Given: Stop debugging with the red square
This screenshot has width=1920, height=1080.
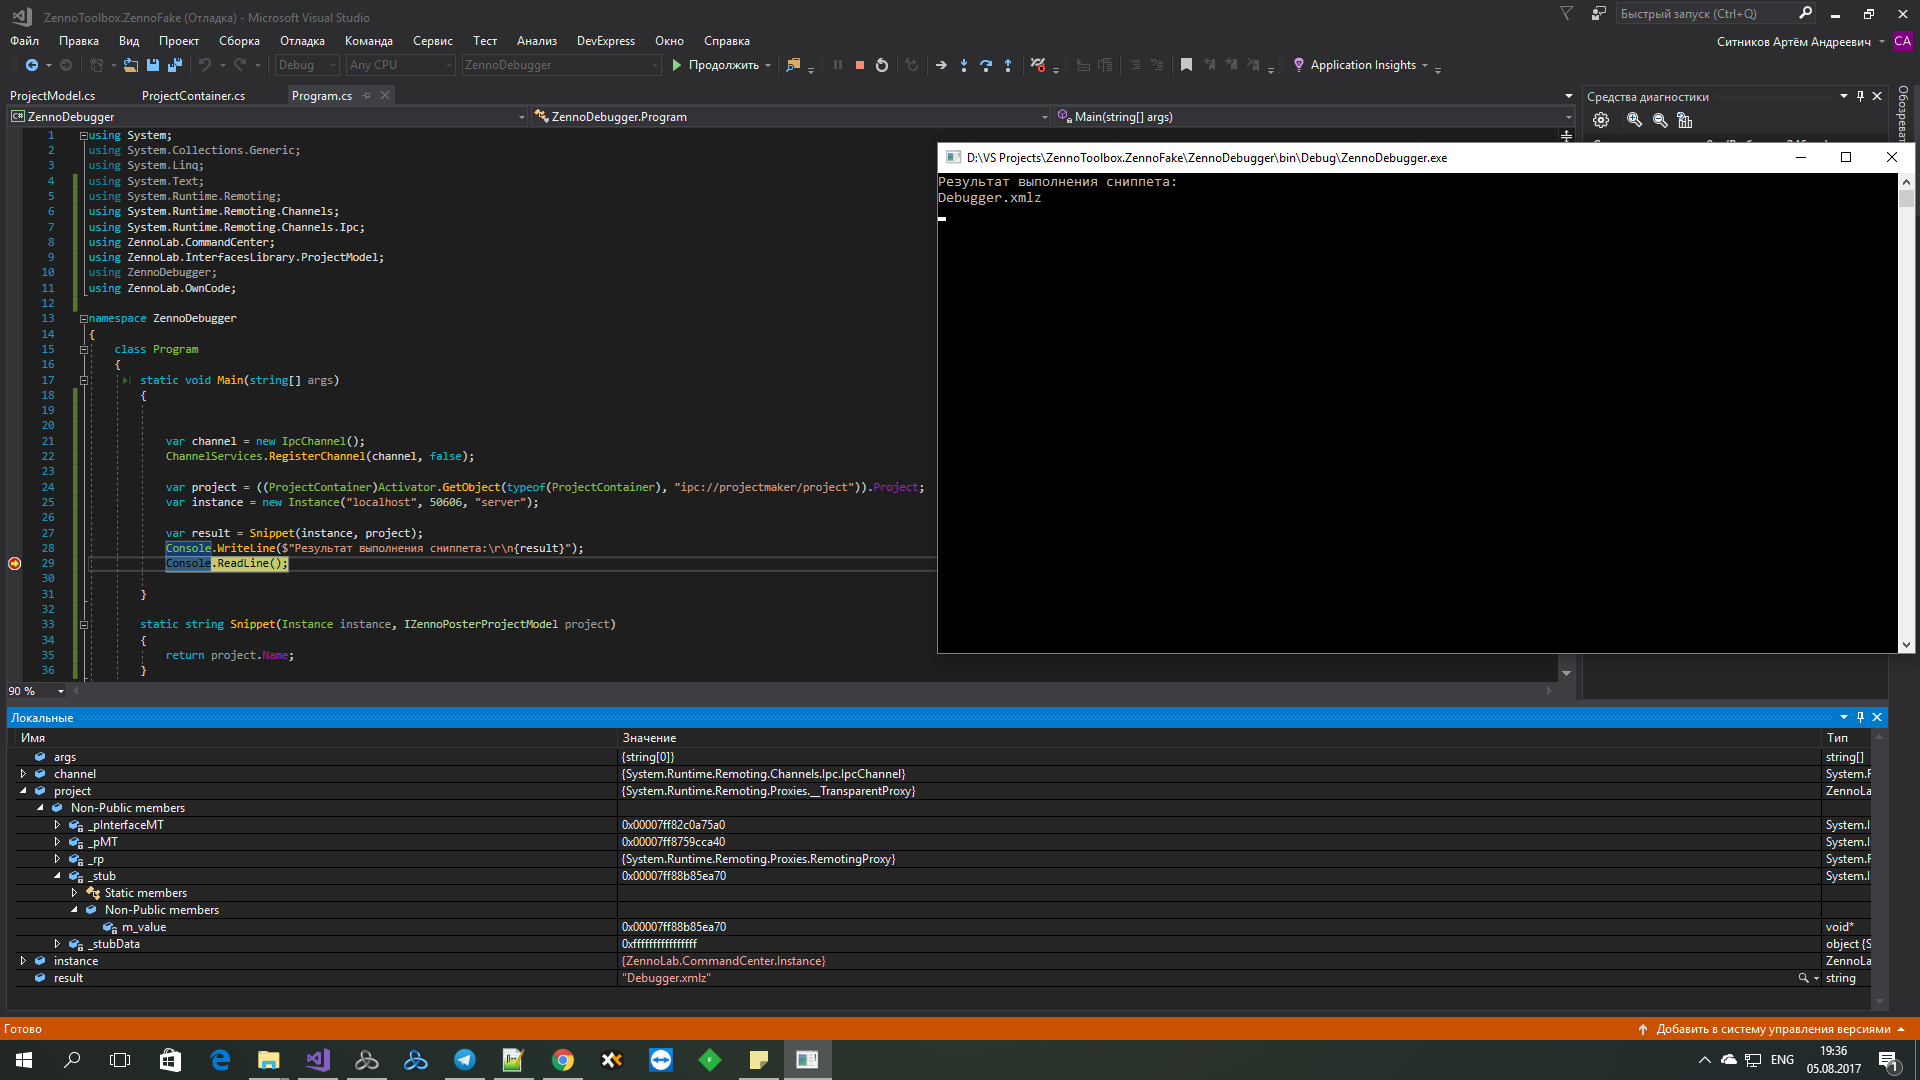Looking at the screenshot, I should pos(859,65).
